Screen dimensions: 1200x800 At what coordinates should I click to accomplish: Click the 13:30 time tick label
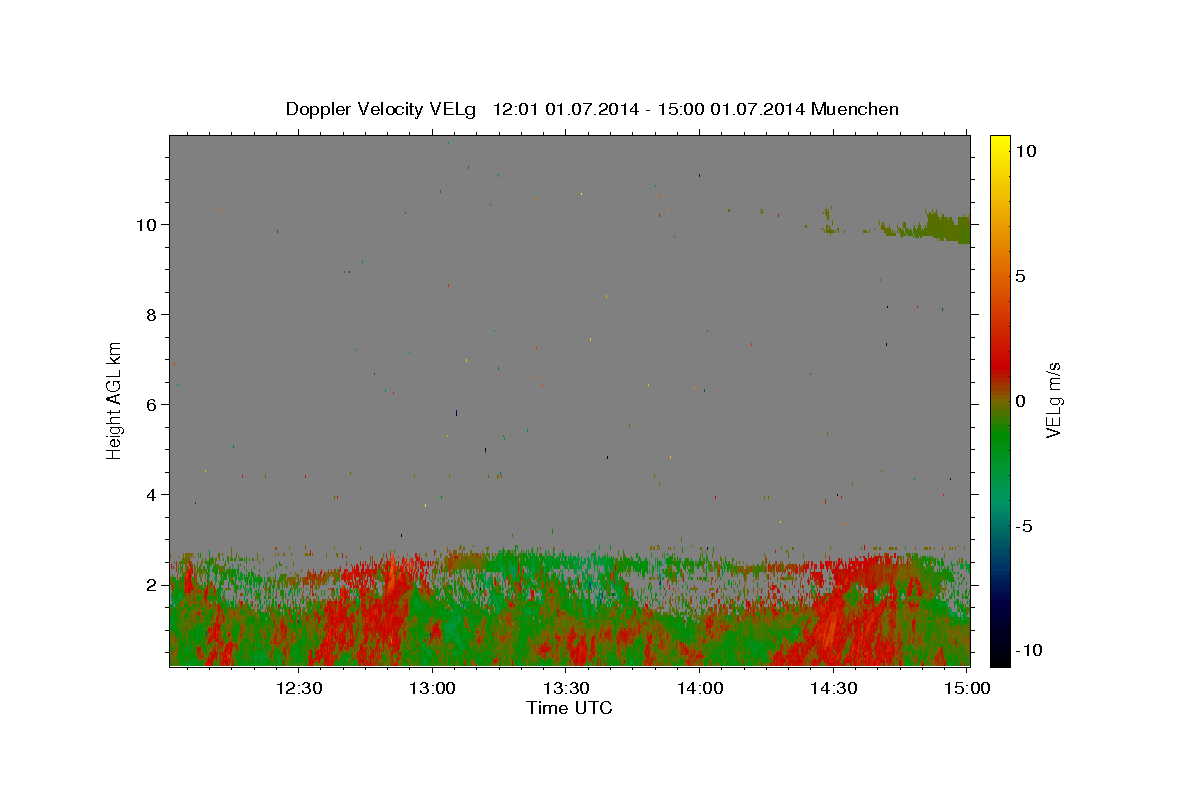pyautogui.click(x=566, y=688)
